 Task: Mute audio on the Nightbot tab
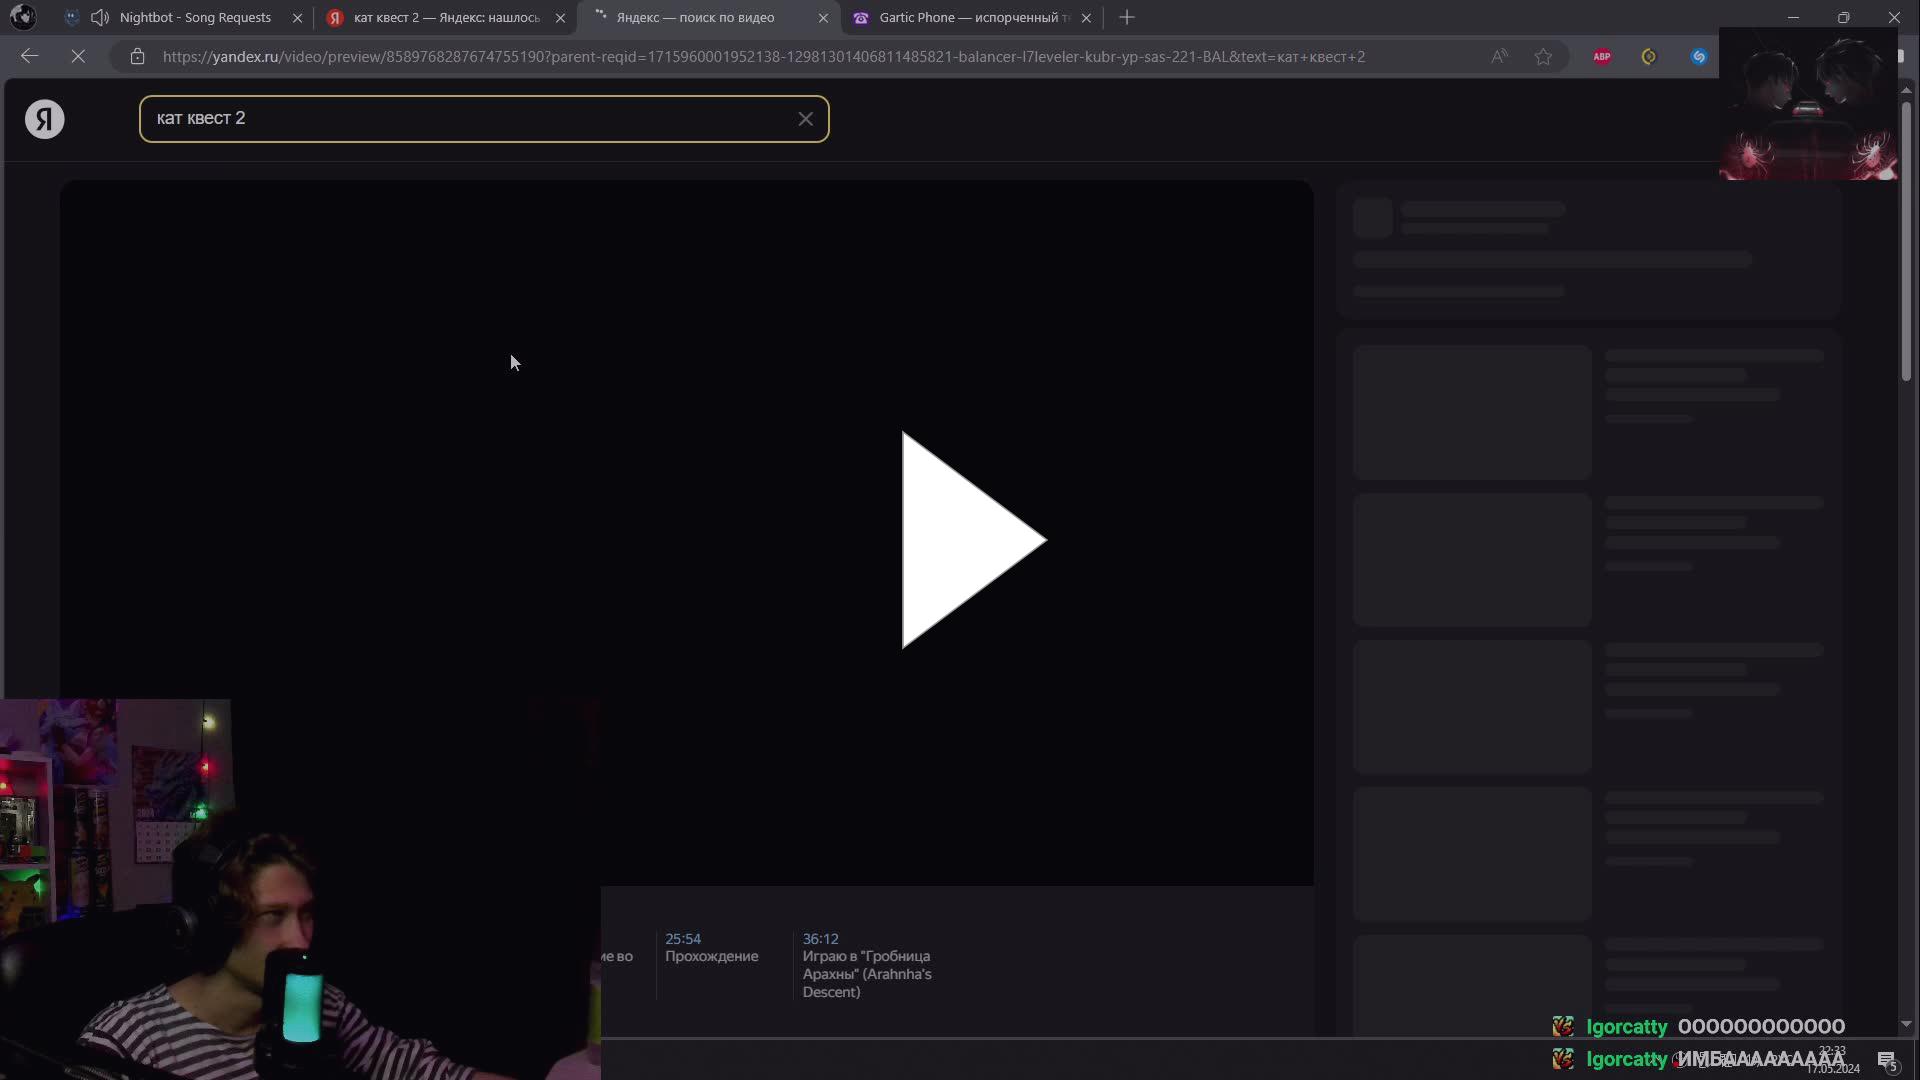coord(100,17)
